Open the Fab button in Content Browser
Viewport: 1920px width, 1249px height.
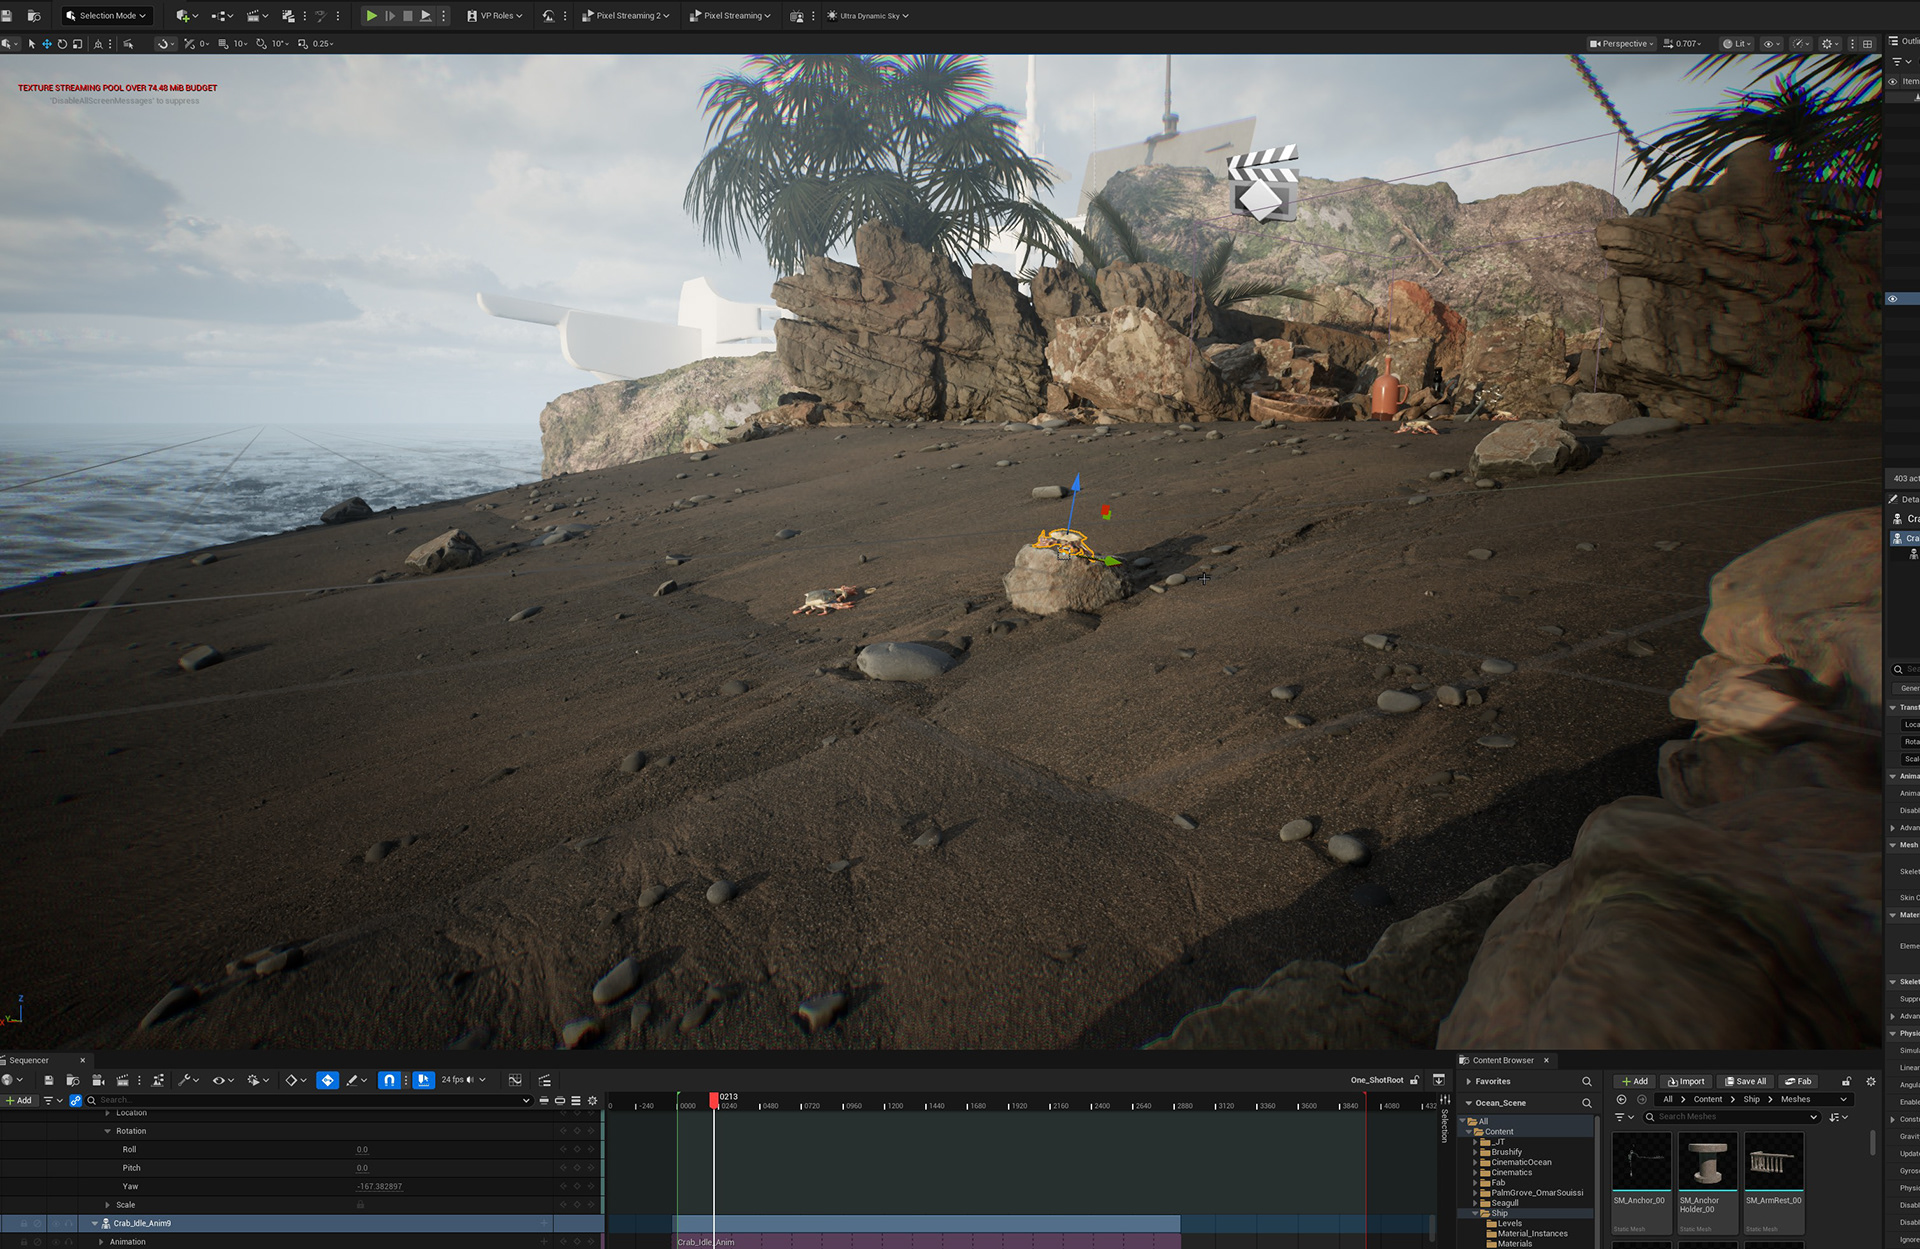pos(1799,1081)
